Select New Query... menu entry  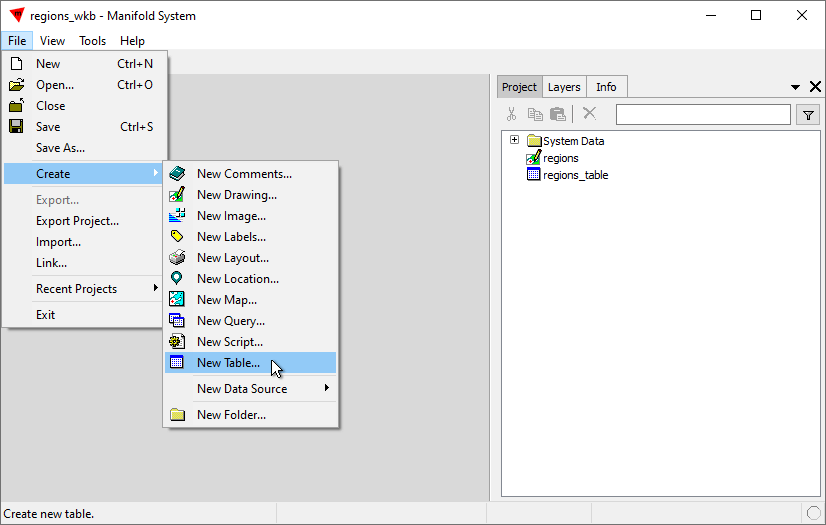click(x=250, y=321)
